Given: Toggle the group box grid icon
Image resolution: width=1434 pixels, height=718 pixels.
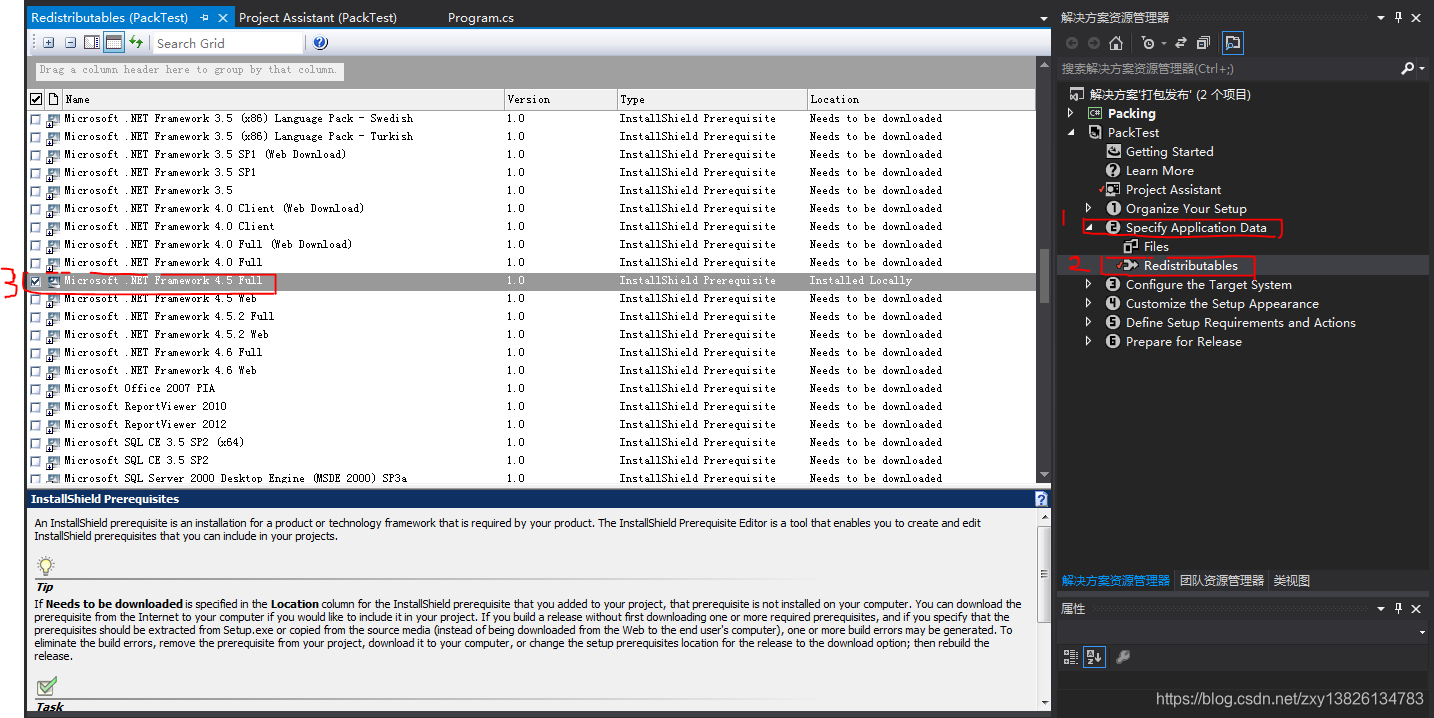Looking at the screenshot, I should pos(114,43).
